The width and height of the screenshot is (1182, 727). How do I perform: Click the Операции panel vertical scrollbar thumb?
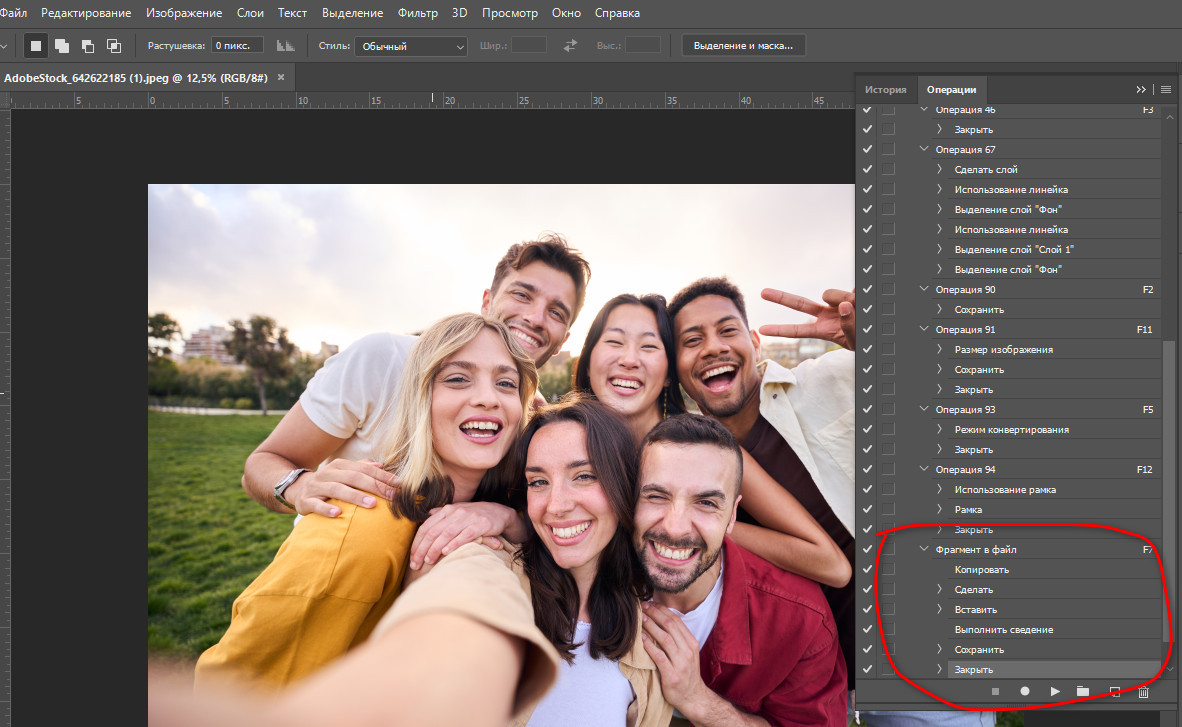pyautogui.click(x=1169, y=490)
